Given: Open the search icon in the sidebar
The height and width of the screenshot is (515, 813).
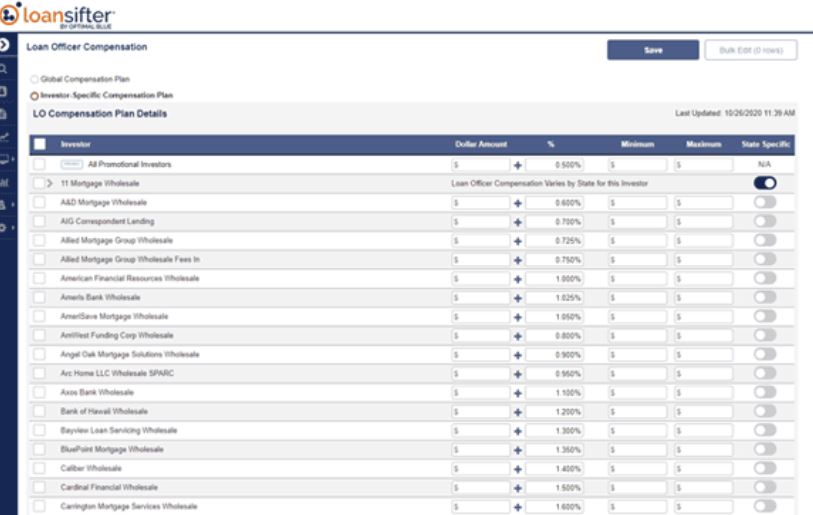Looking at the screenshot, I should pyautogui.click(x=3, y=68).
